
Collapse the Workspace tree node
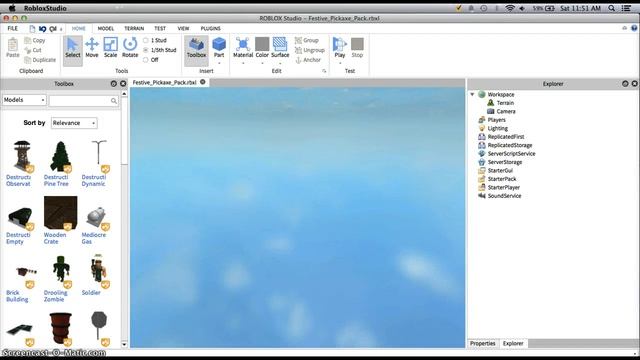tap(472, 94)
